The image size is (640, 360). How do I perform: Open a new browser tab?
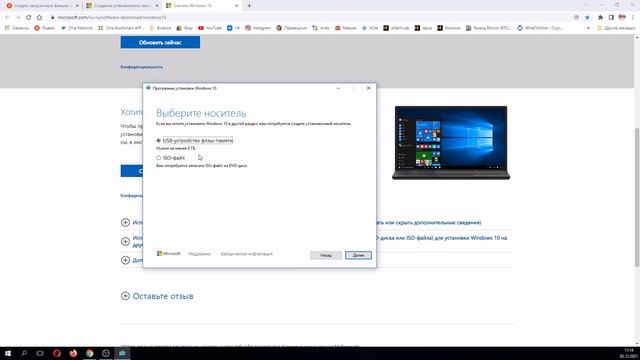pyautogui.click(x=249, y=6)
